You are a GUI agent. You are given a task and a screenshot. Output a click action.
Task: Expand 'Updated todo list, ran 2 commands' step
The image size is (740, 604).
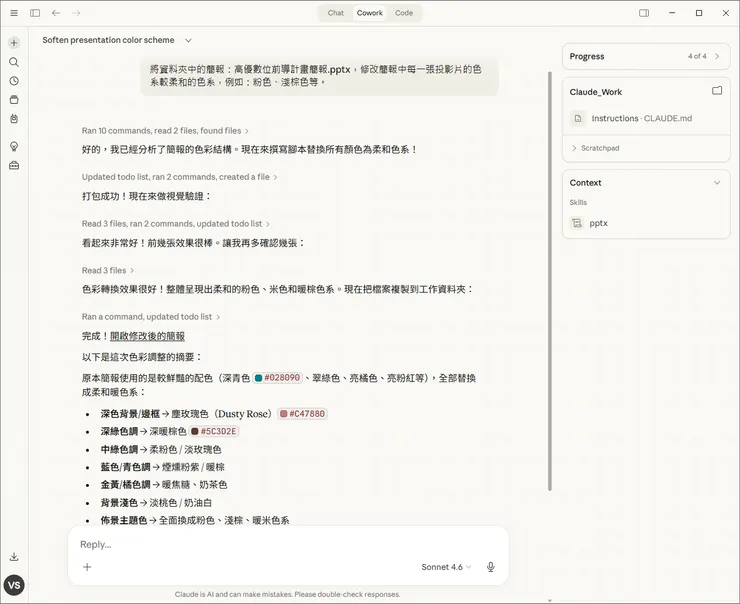click(179, 177)
